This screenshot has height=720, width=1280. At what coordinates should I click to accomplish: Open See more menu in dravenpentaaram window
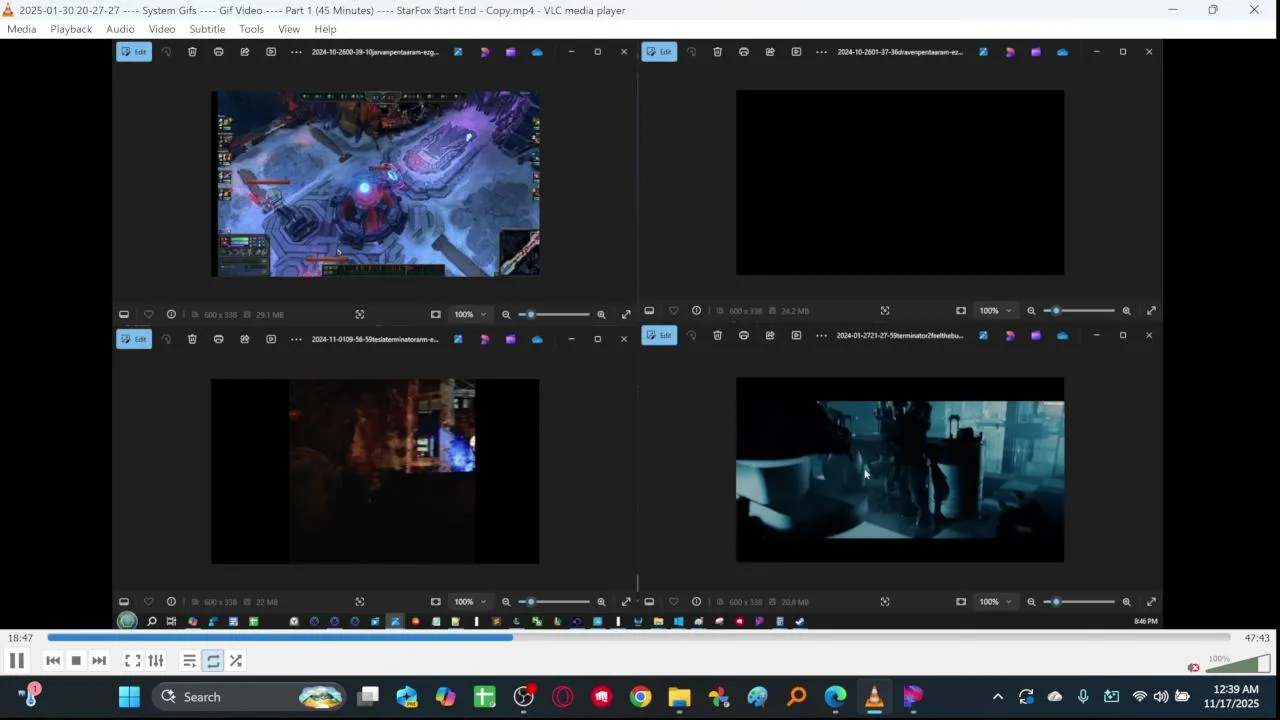[821, 52]
